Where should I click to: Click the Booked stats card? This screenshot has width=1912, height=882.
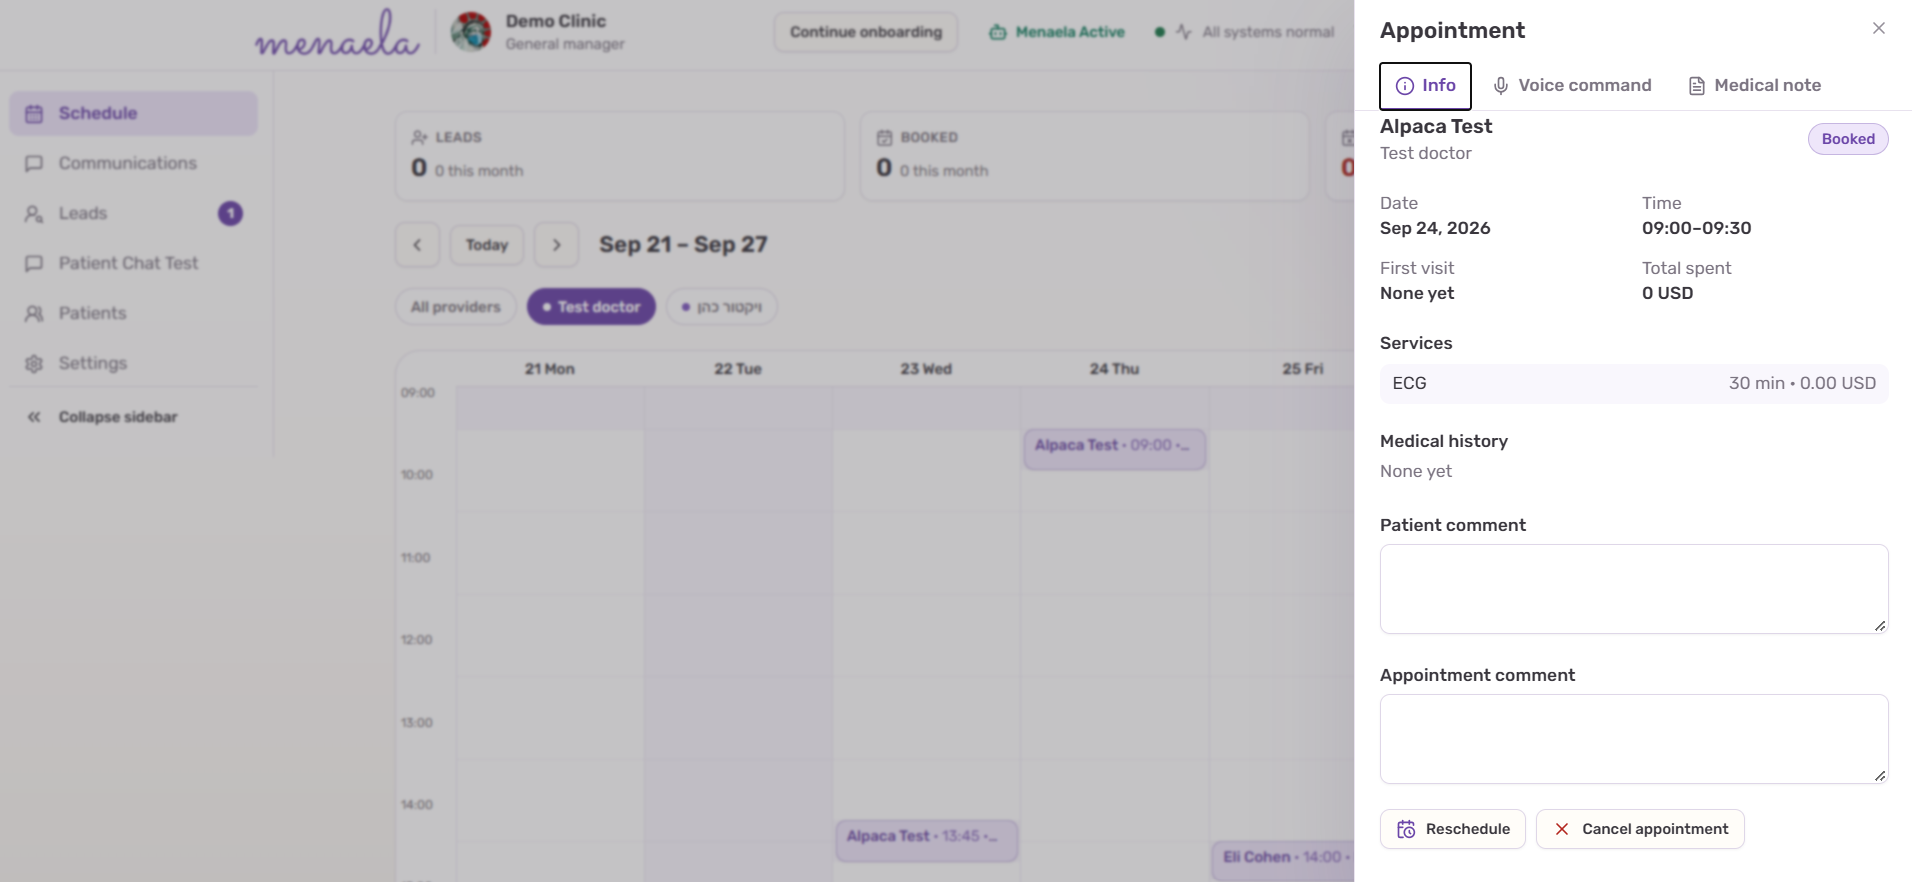click(1085, 156)
